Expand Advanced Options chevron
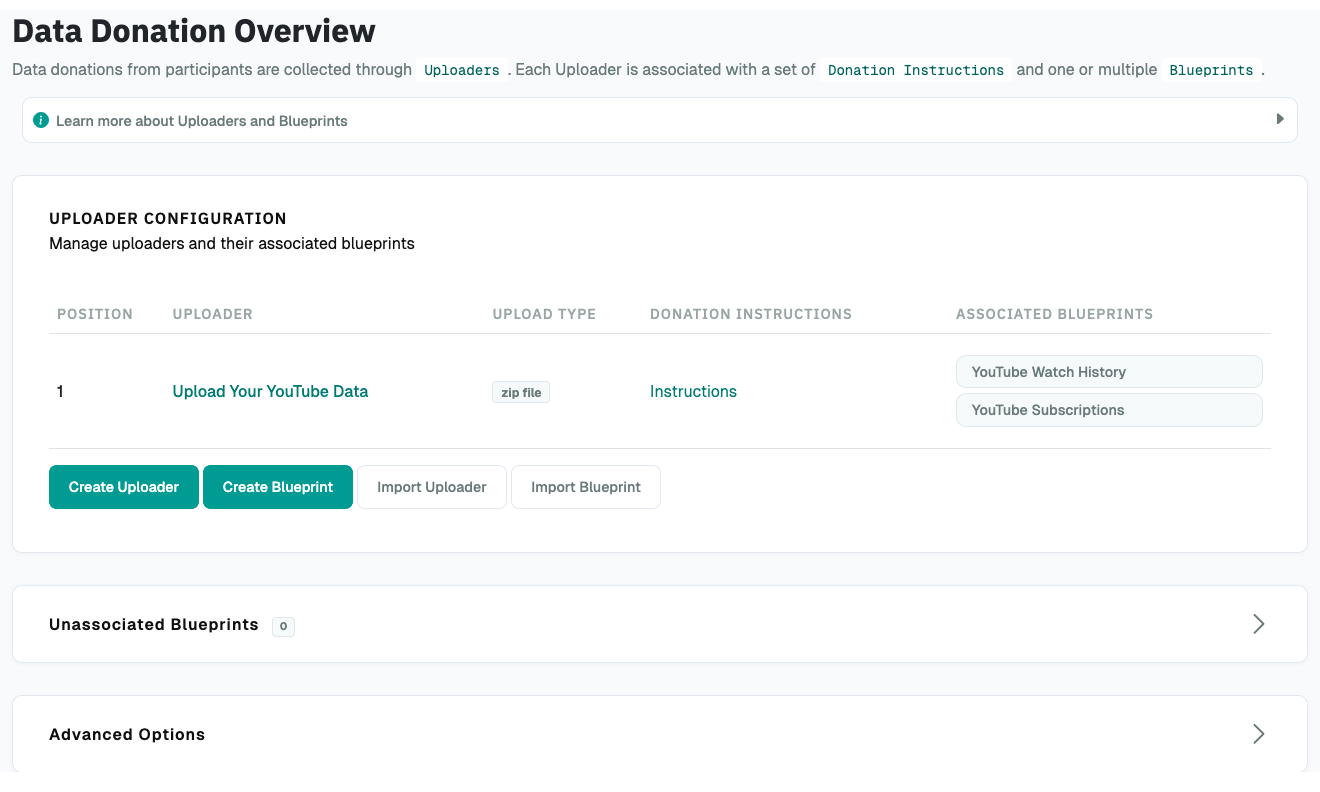The height and width of the screenshot is (792, 1320). pyautogui.click(x=1259, y=734)
